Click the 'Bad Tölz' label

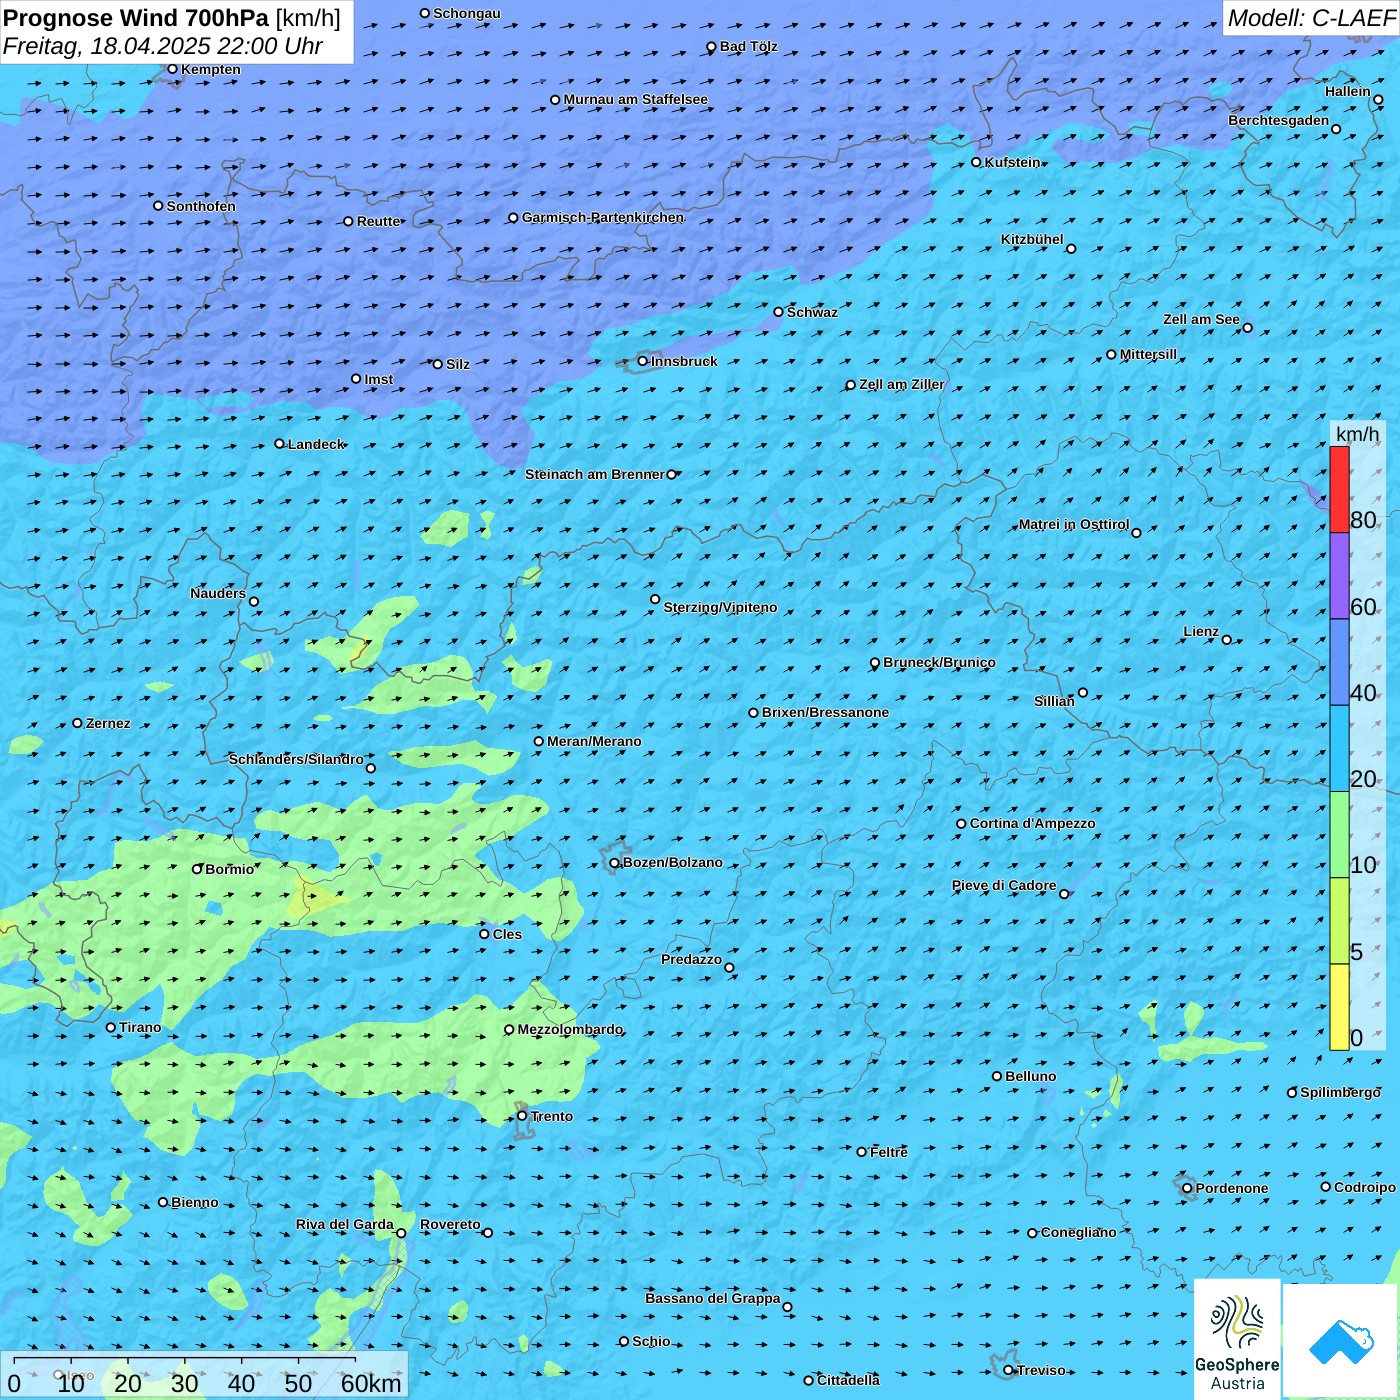point(749,46)
